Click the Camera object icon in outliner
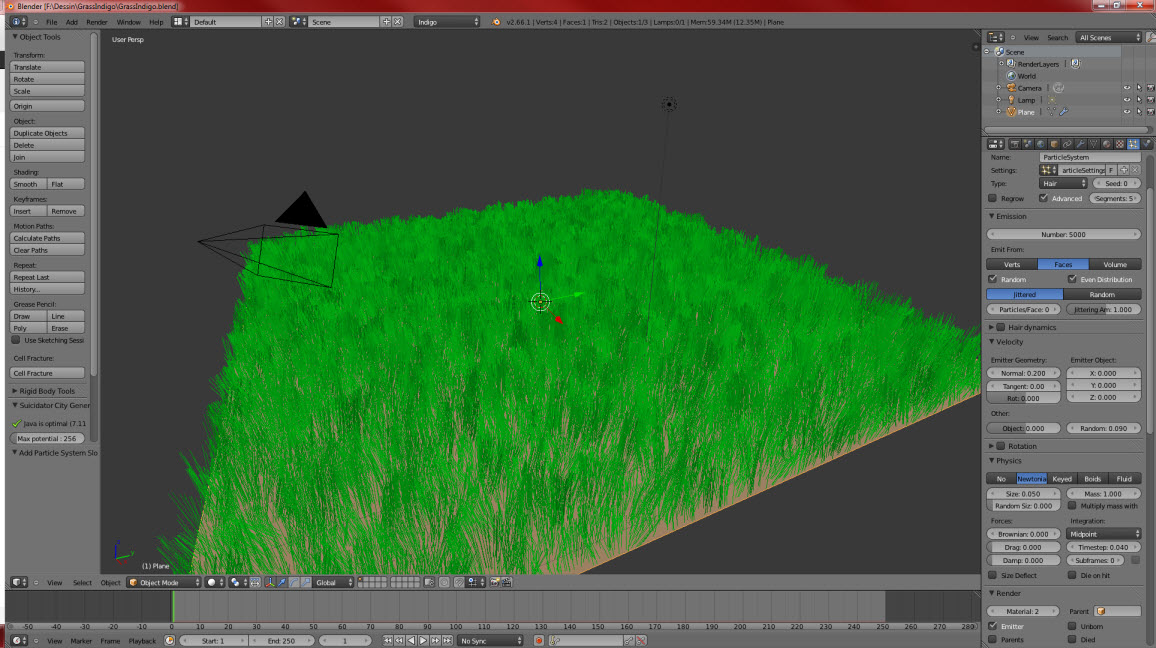Screen dimensions: 1156x648 [x=1010, y=88]
